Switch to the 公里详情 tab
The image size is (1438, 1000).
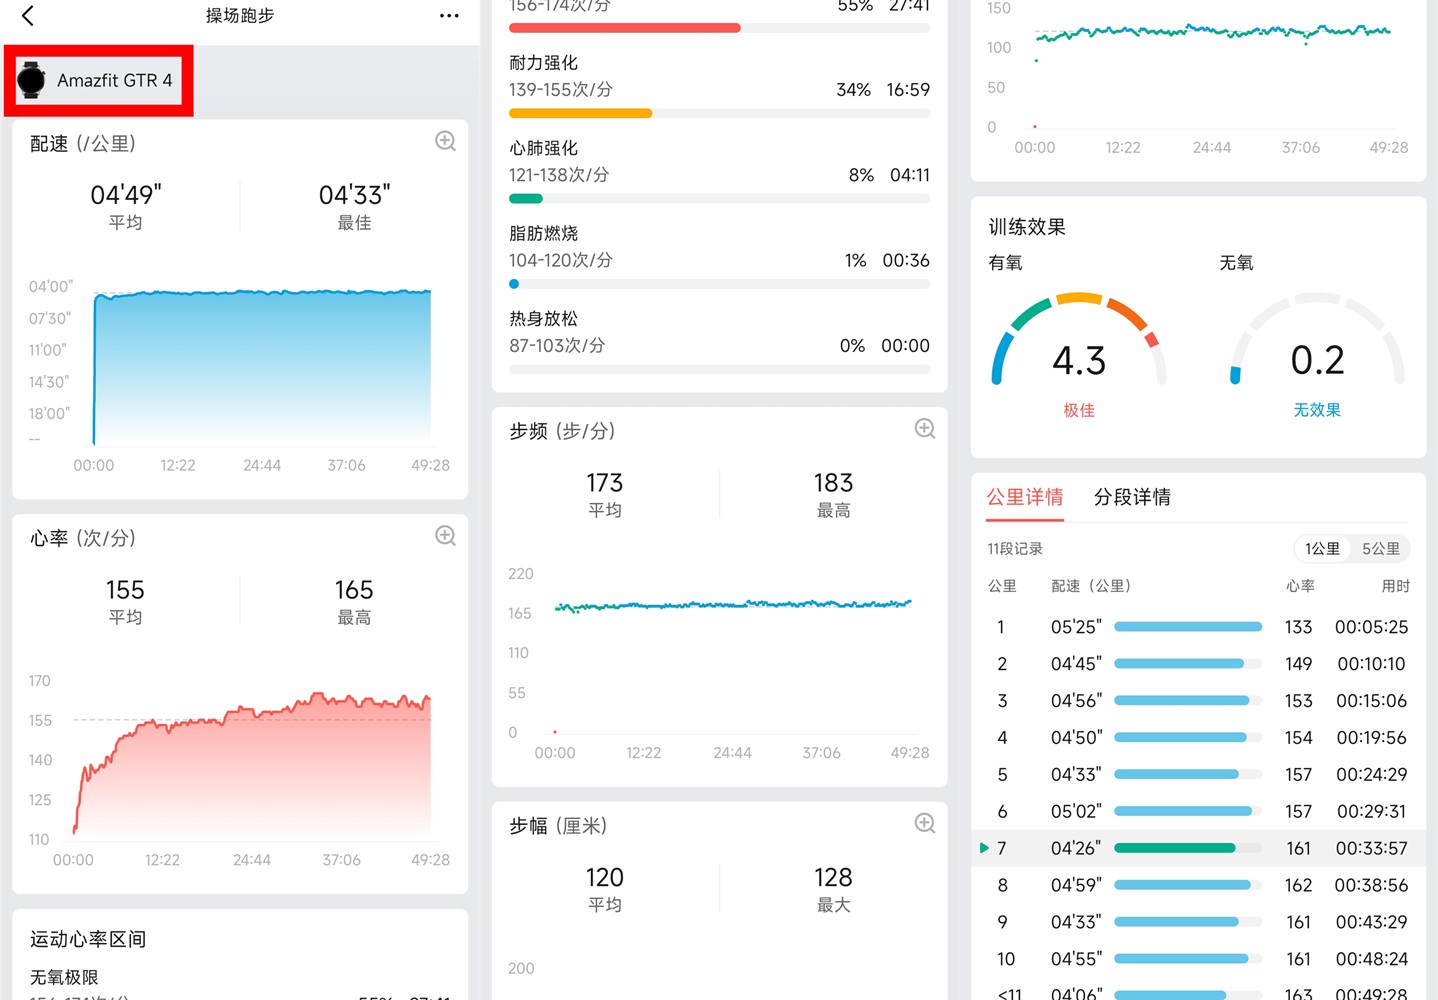1025,497
